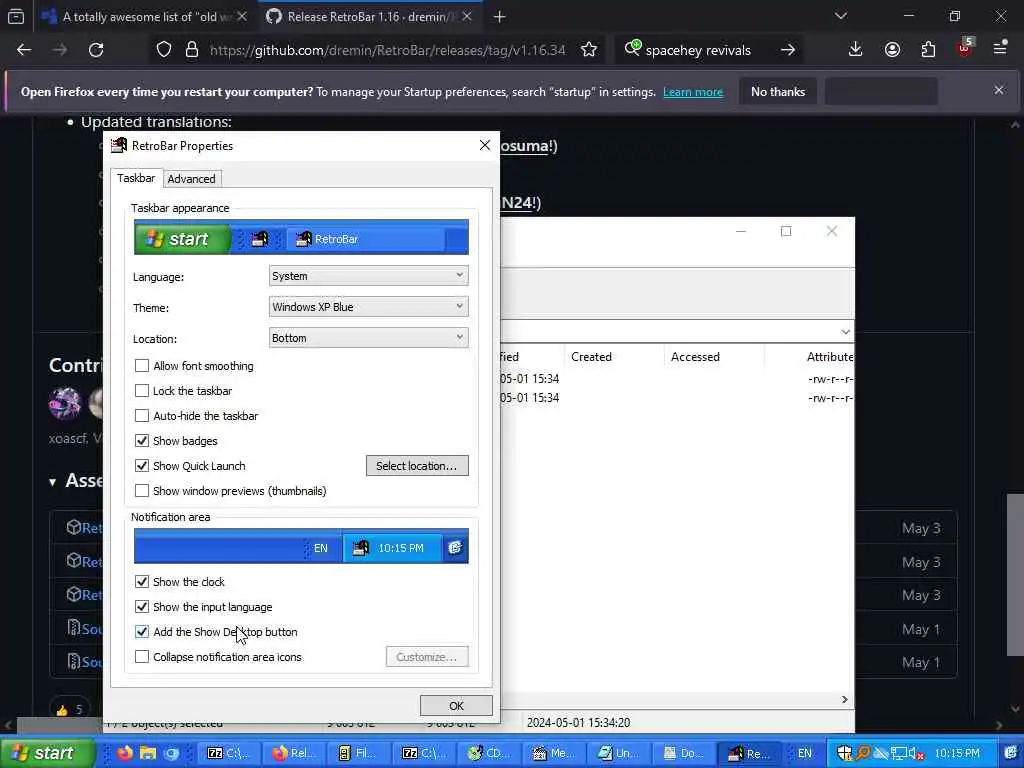Submit search with the arrow button
This screenshot has width=1024, height=768.
pyautogui.click(x=788, y=50)
